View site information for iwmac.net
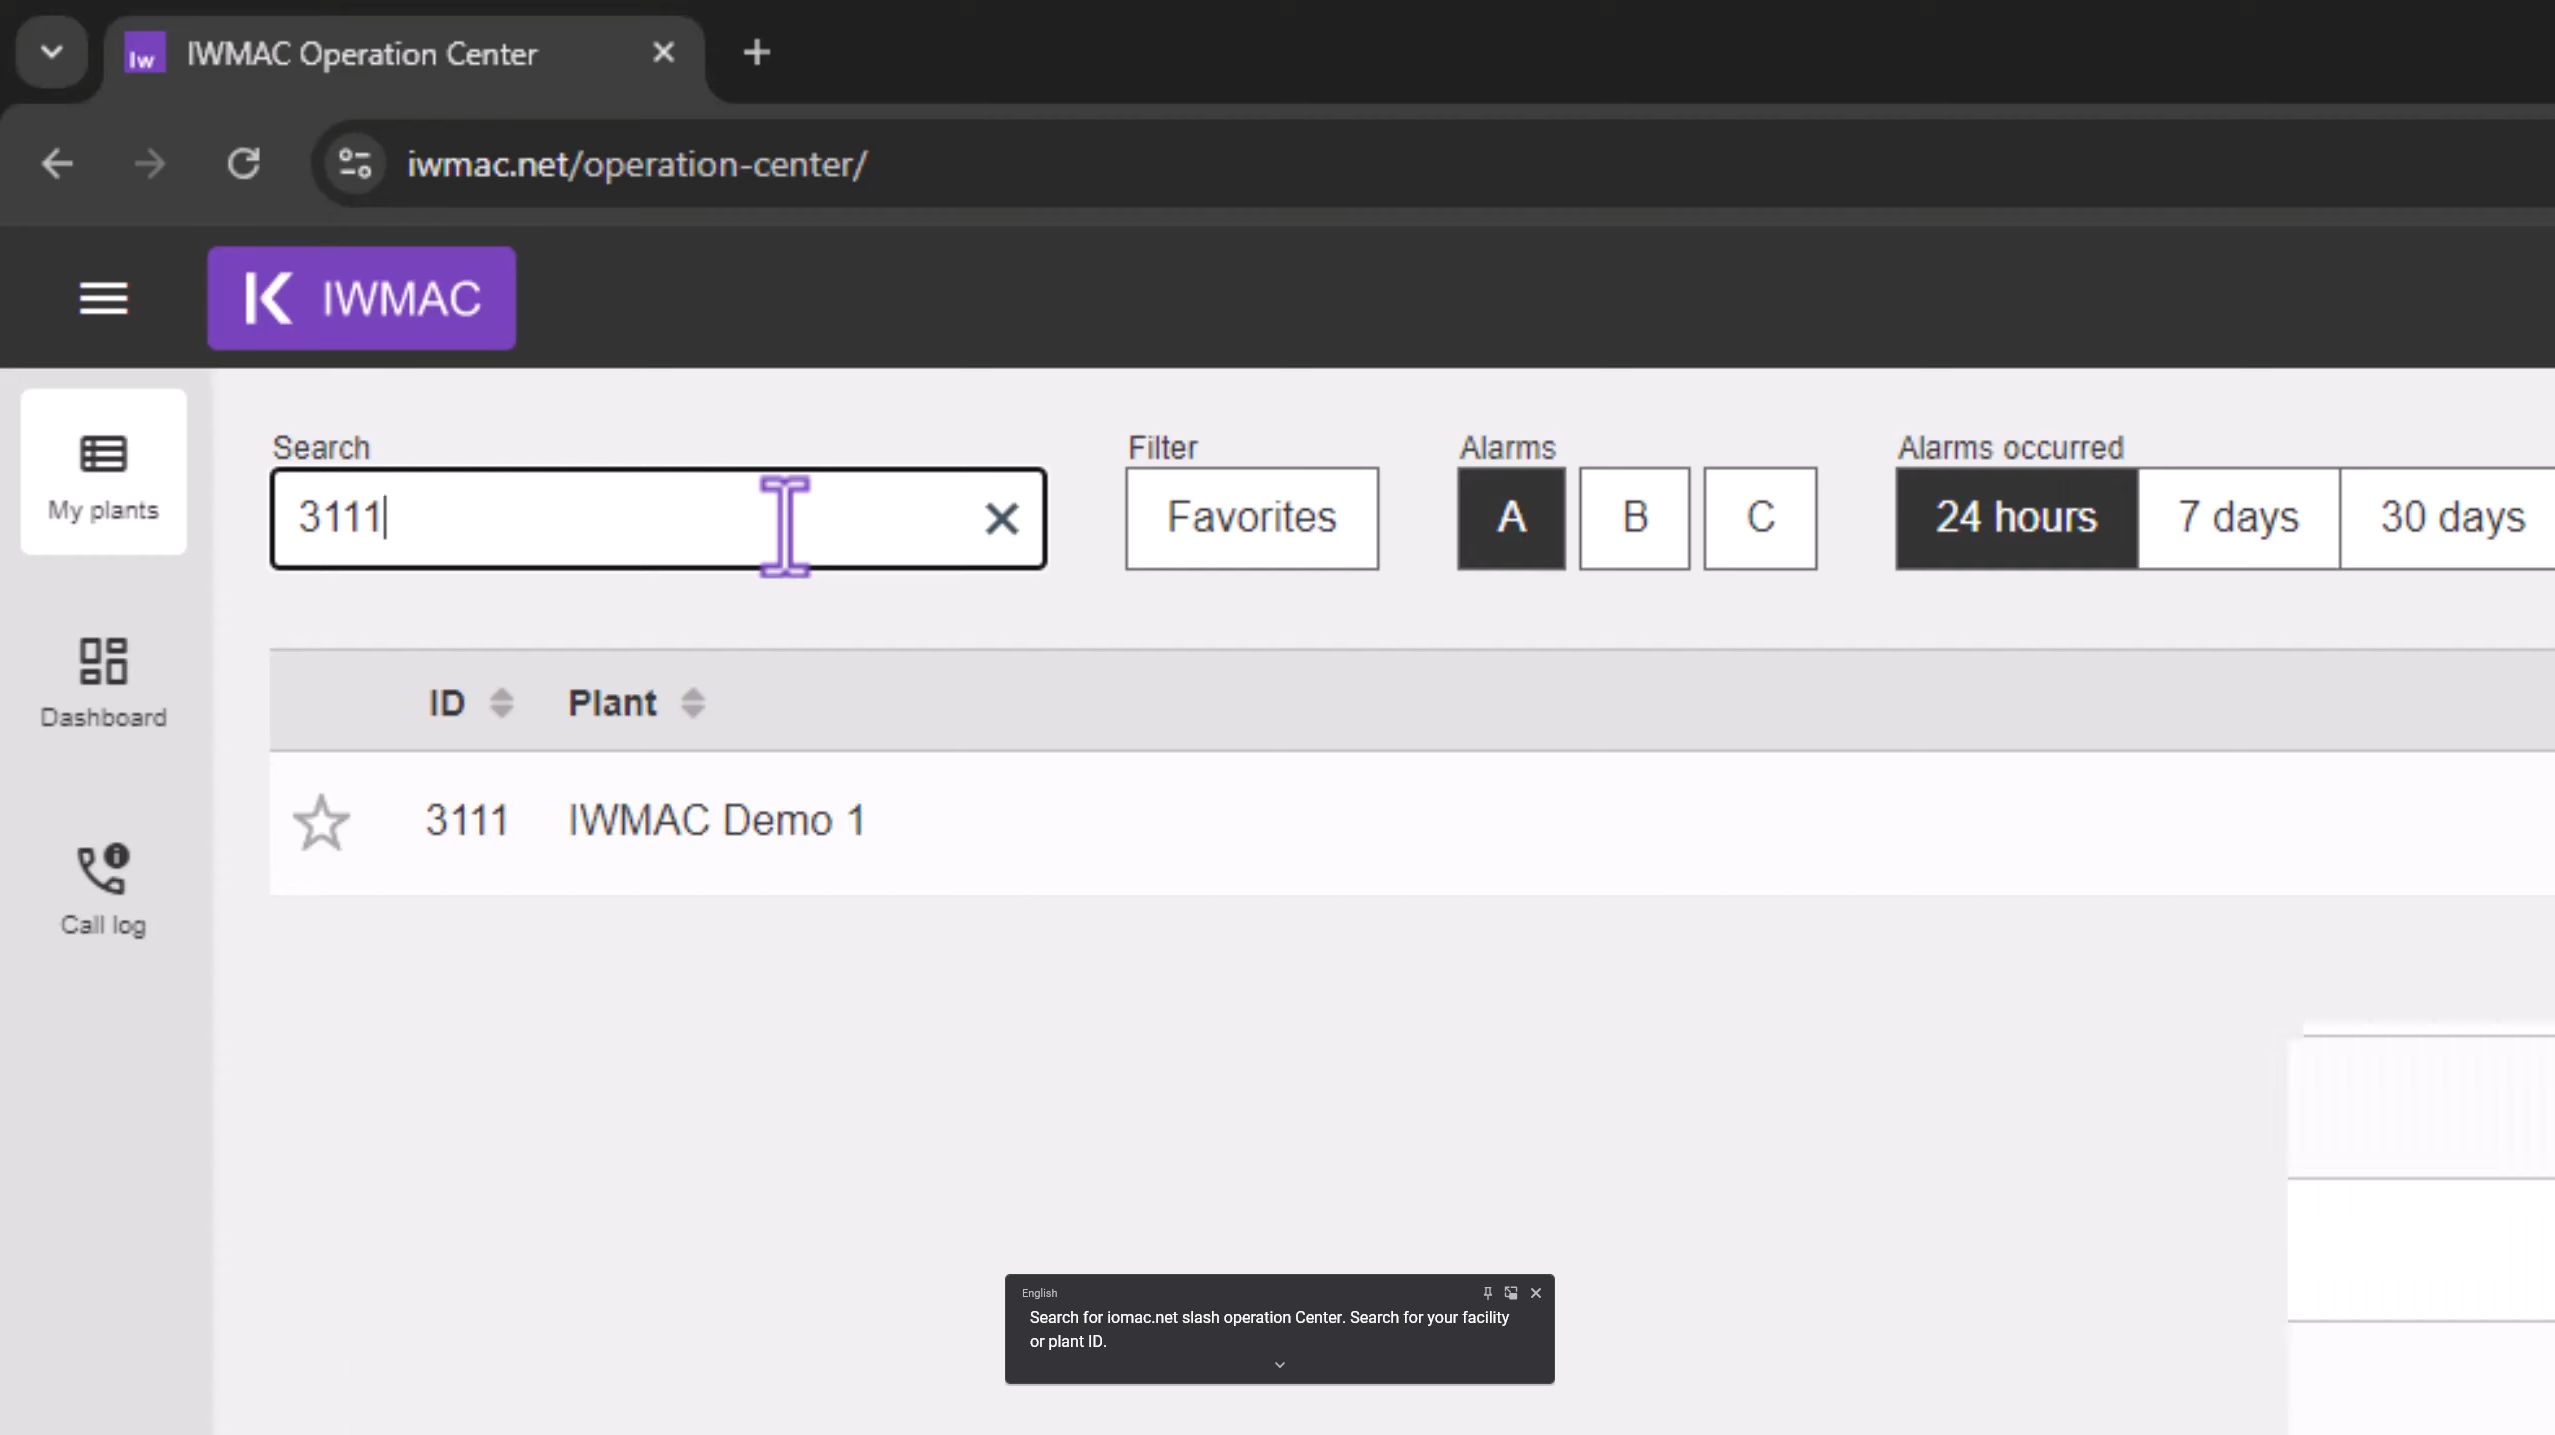 [355, 164]
